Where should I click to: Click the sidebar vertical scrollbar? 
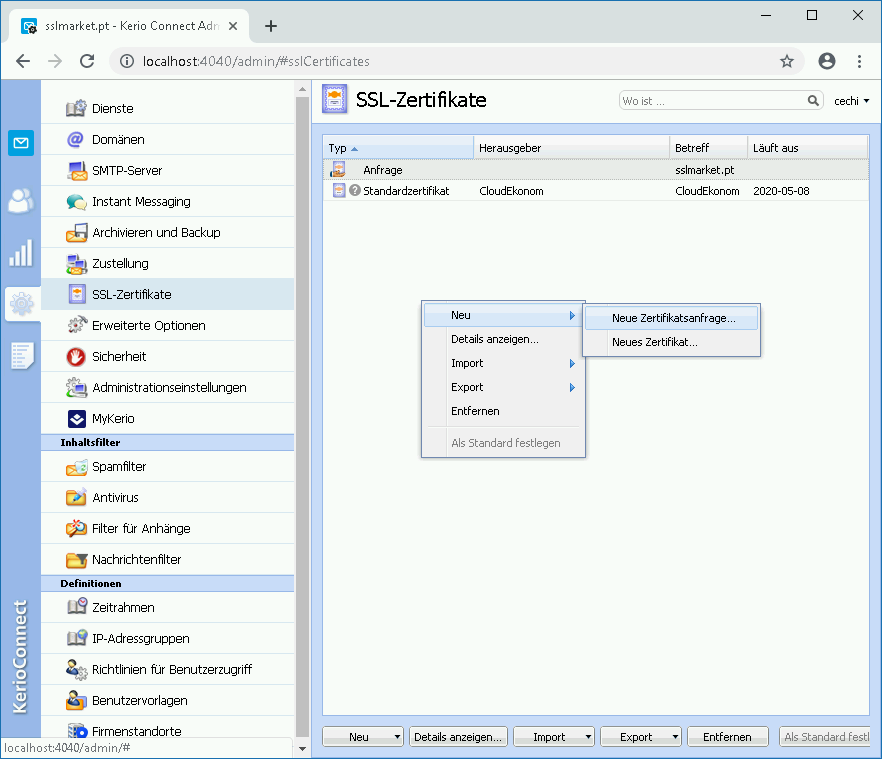tap(302, 416)
